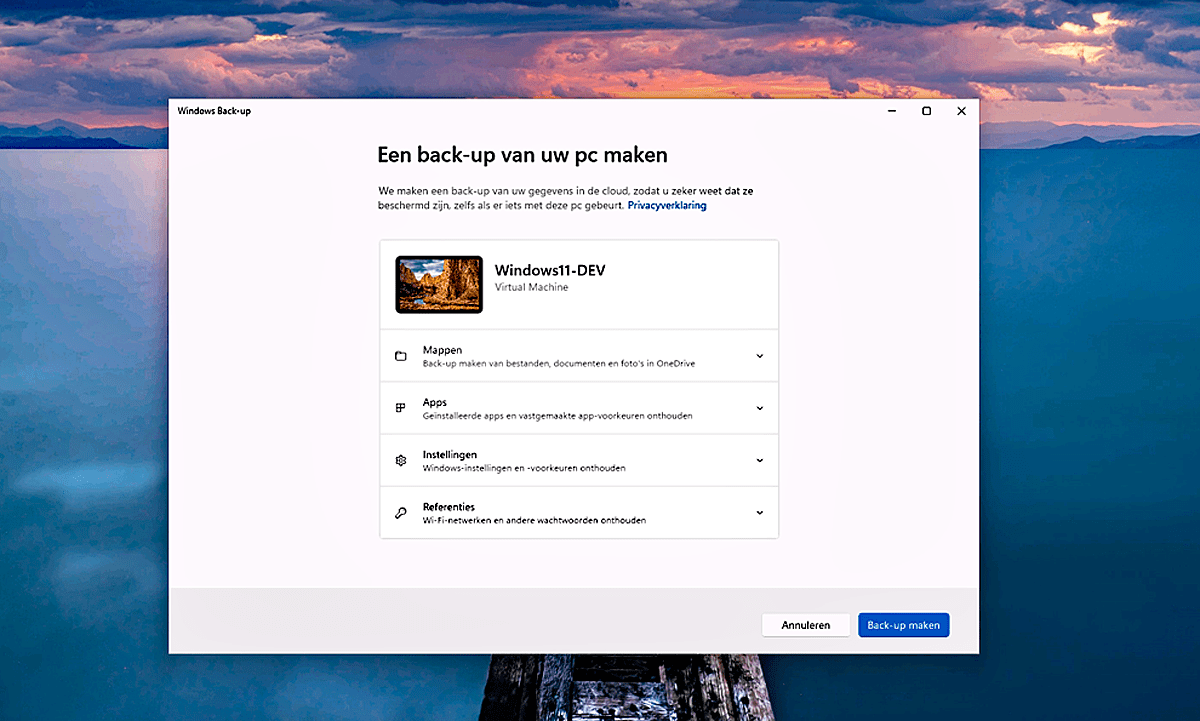Click the heading Een back-up van uw pc maken

click(x=522, y=155)
